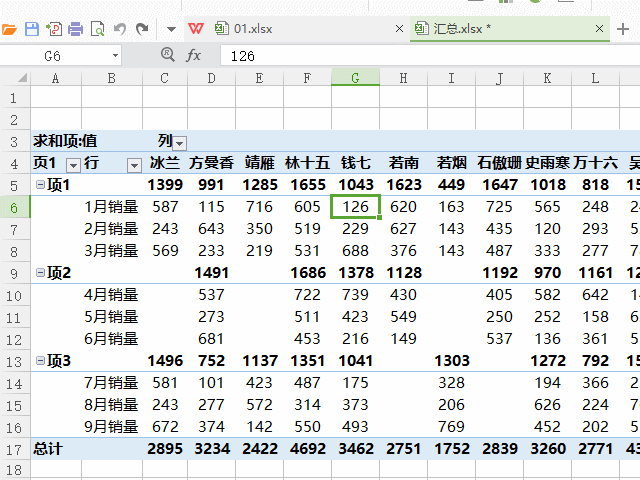Click the fx insert function icon
Image resolution: width=640 pixels, height=480 pixels.
[x=193, y=55]
